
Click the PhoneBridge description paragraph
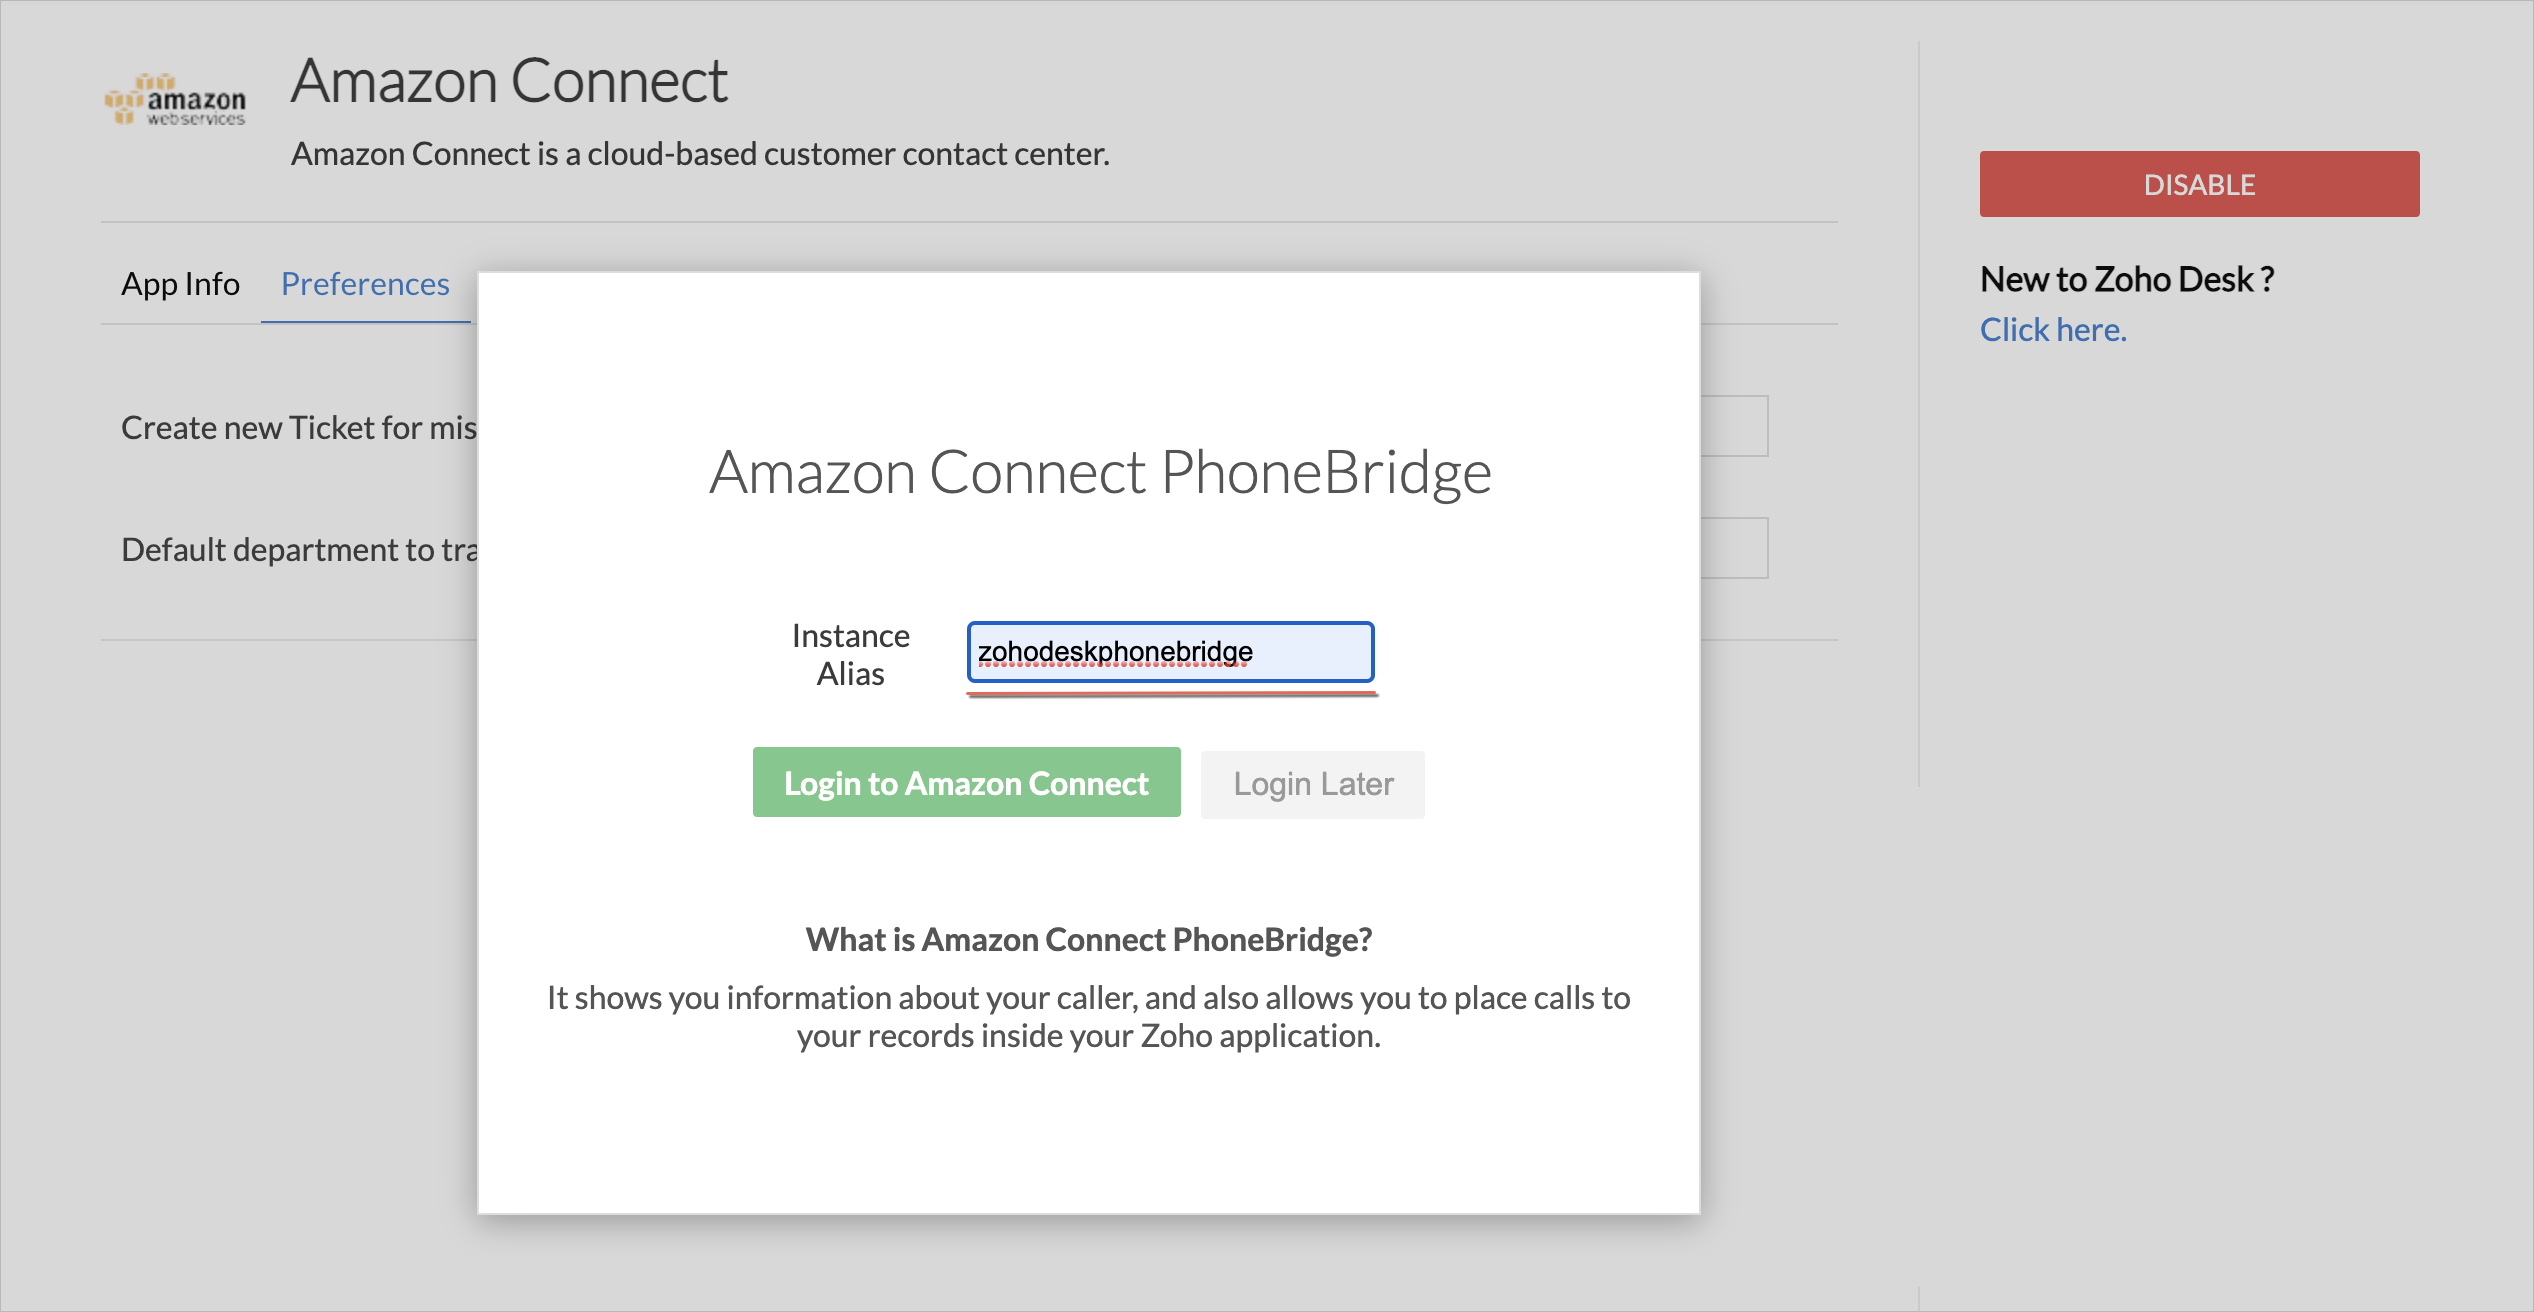1088,1017
